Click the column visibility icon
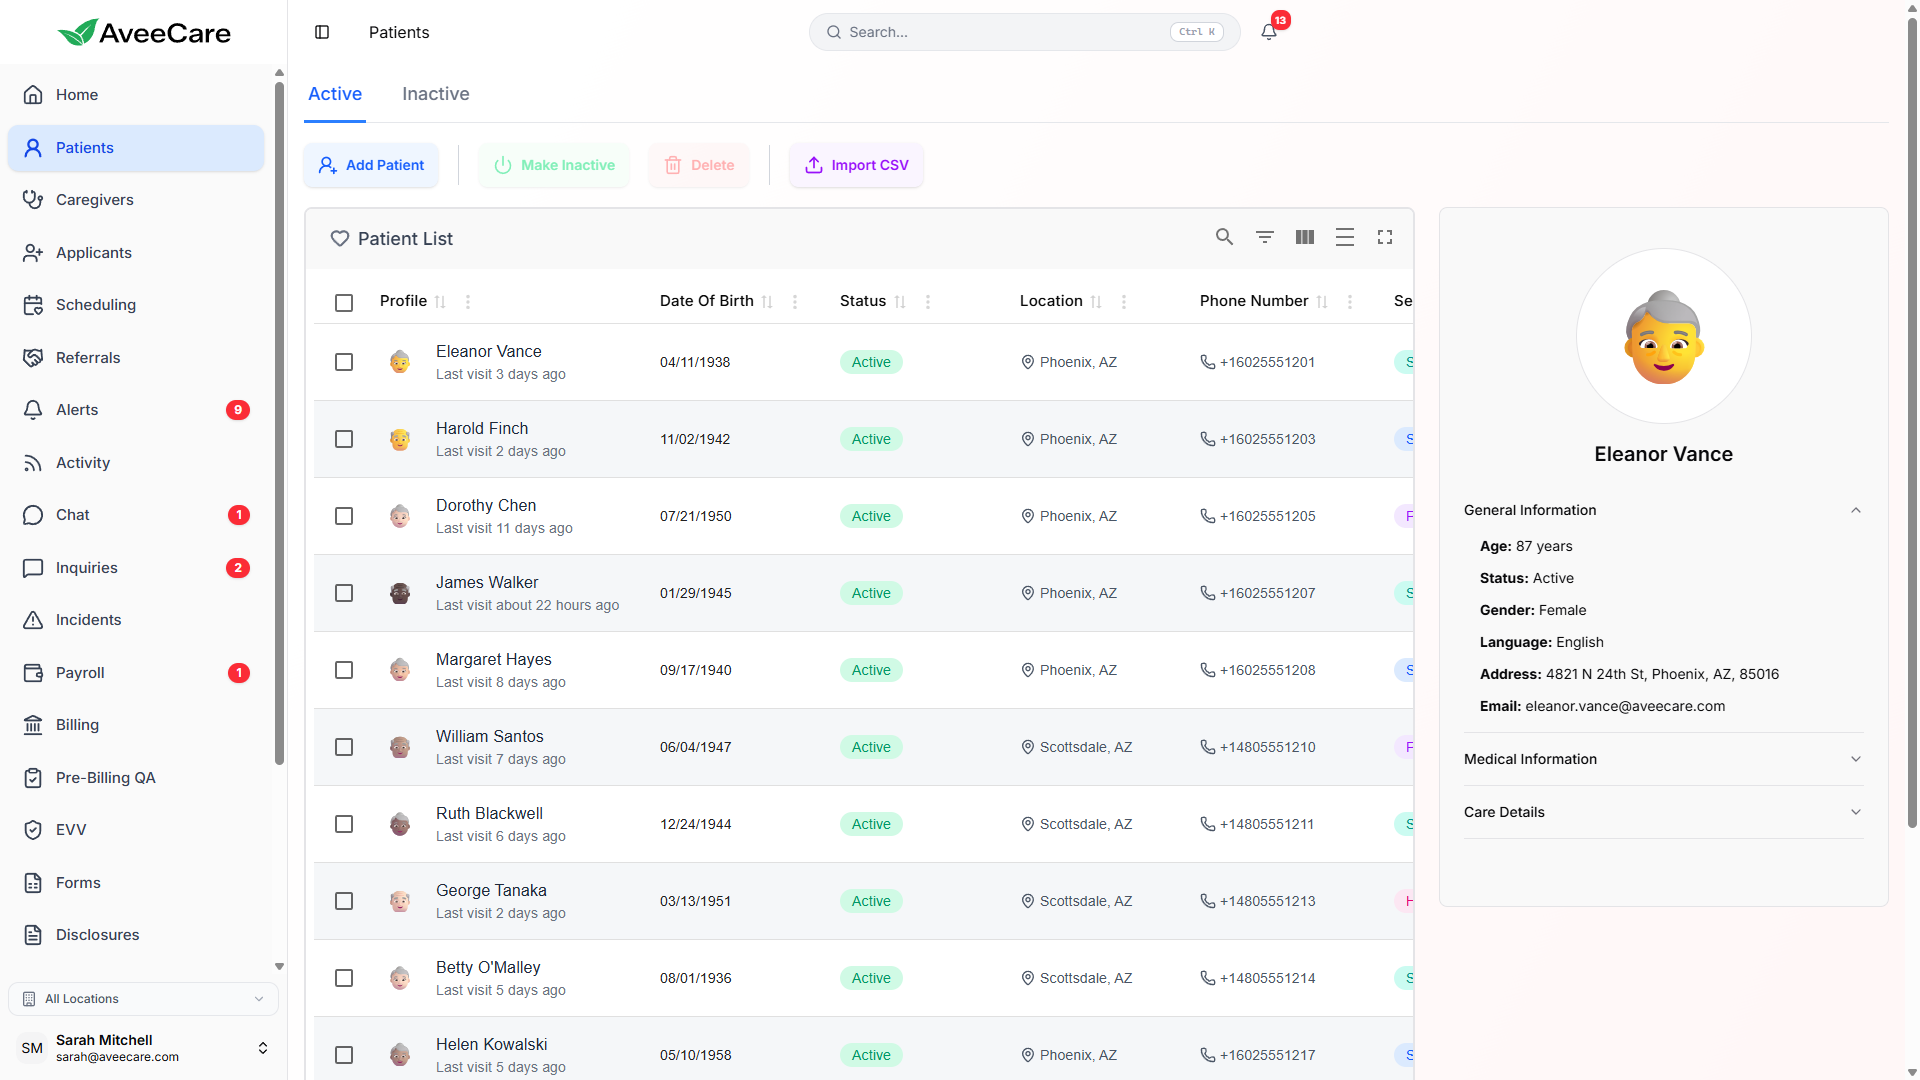The width and height of the screenshot is (1920, 1080). [x=1304, y=237]
